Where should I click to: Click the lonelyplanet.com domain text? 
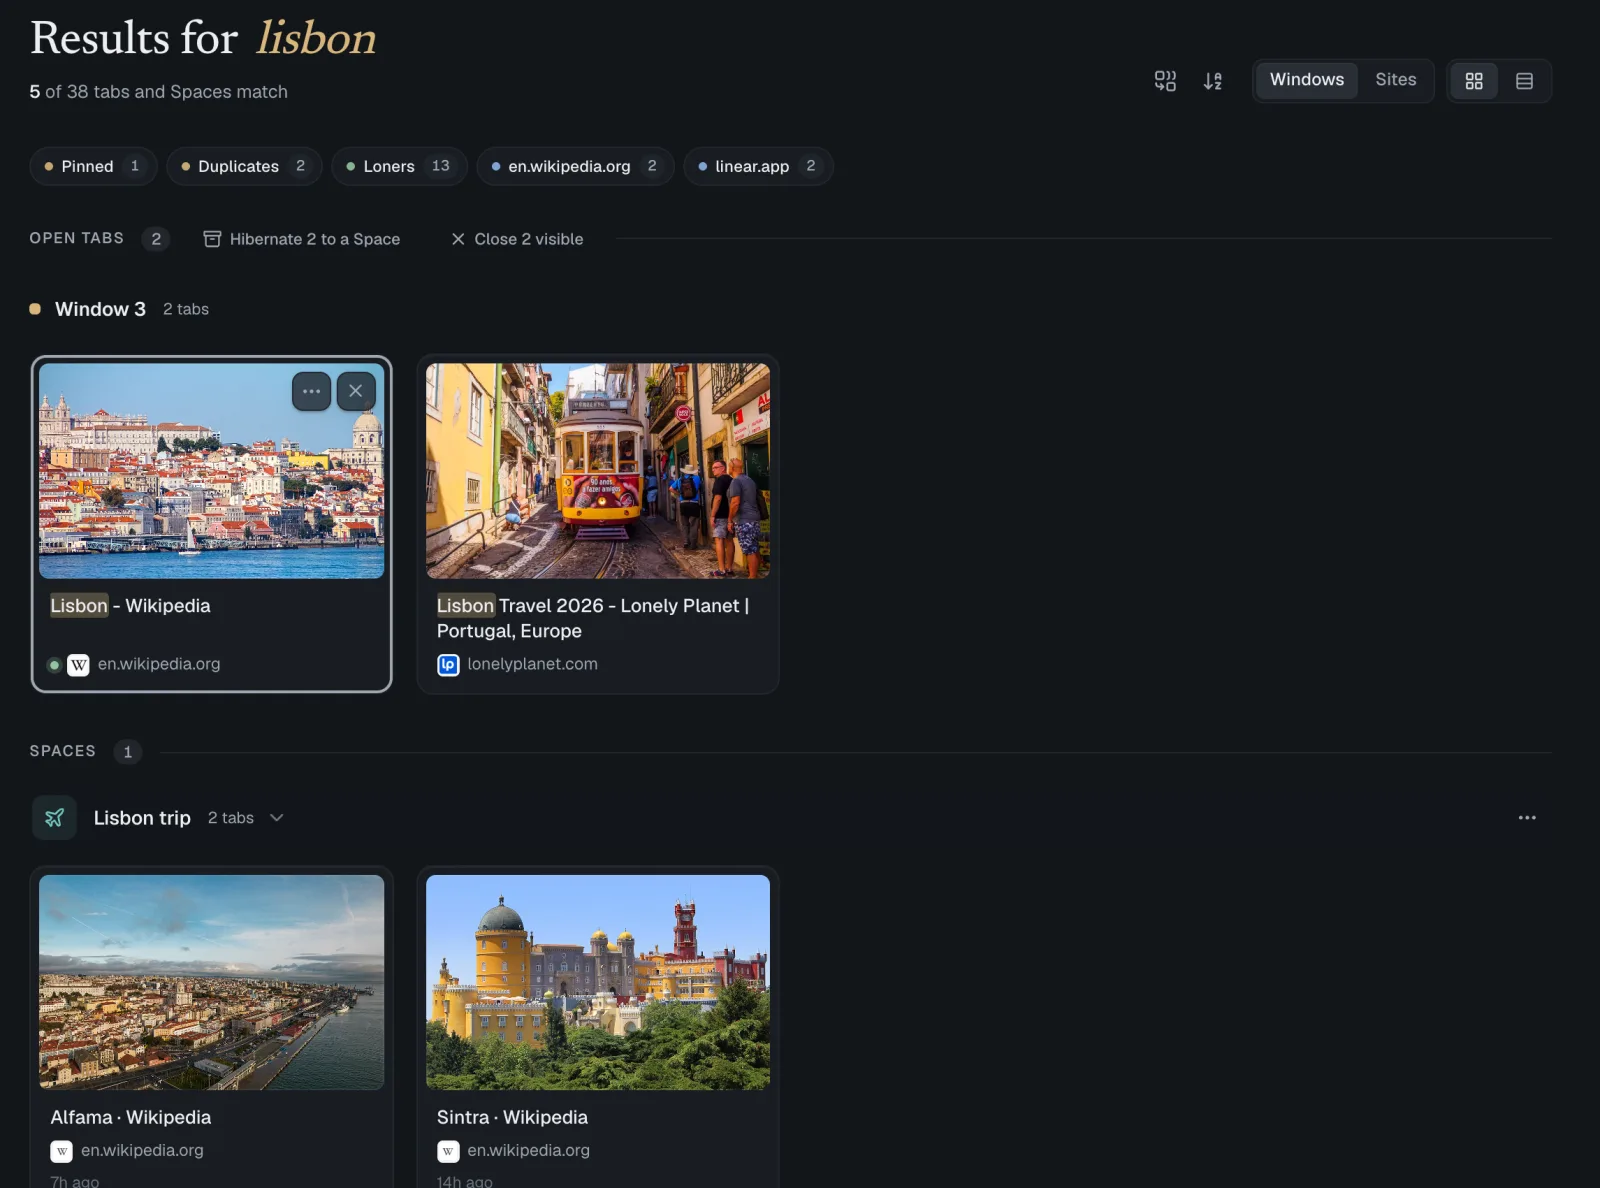[532, 664]
